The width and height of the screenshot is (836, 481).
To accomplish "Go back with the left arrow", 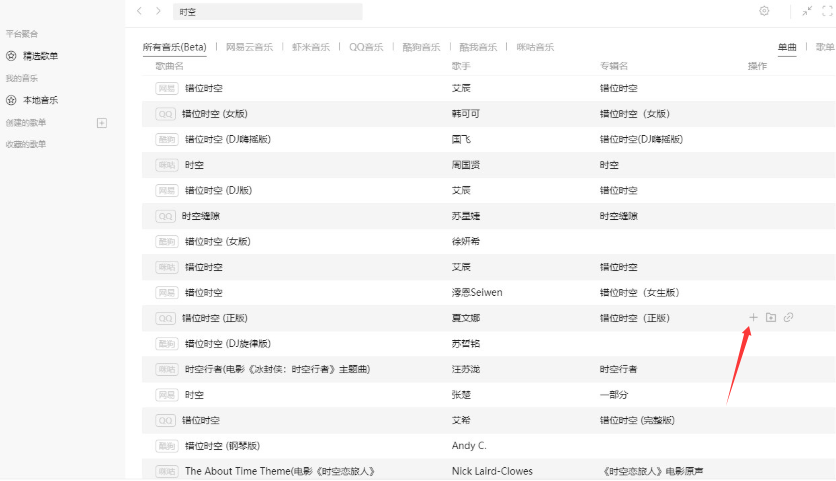I will point(139,11).
